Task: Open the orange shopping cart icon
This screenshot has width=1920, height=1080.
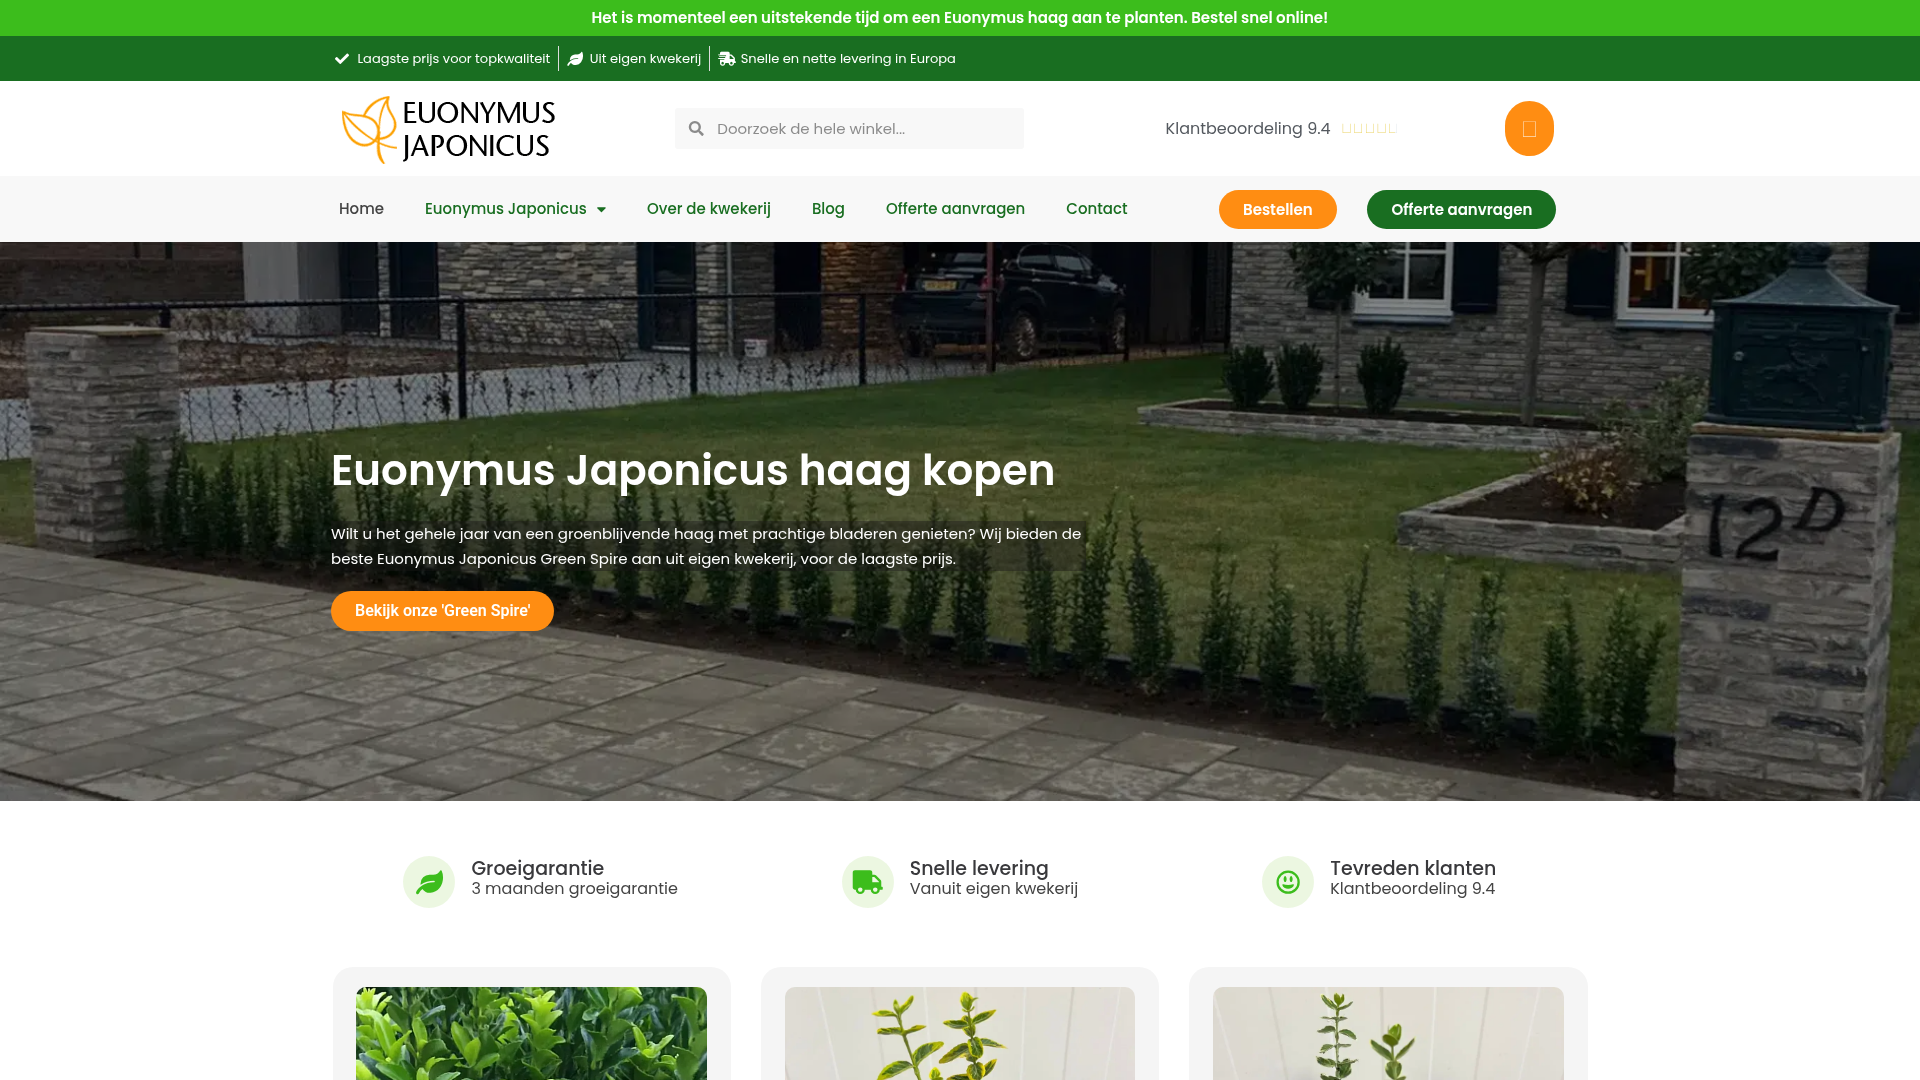Action: click(1529, 128)
